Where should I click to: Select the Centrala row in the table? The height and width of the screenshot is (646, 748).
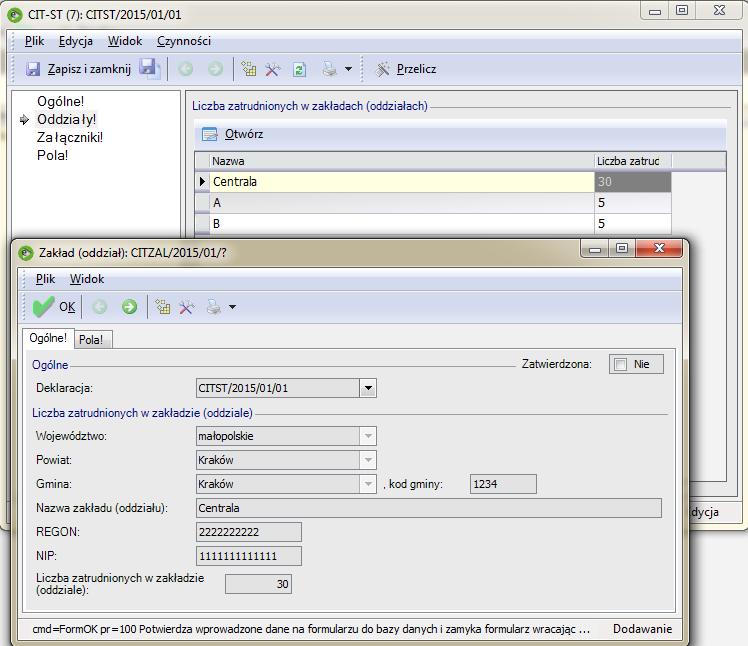pos(433,182)
